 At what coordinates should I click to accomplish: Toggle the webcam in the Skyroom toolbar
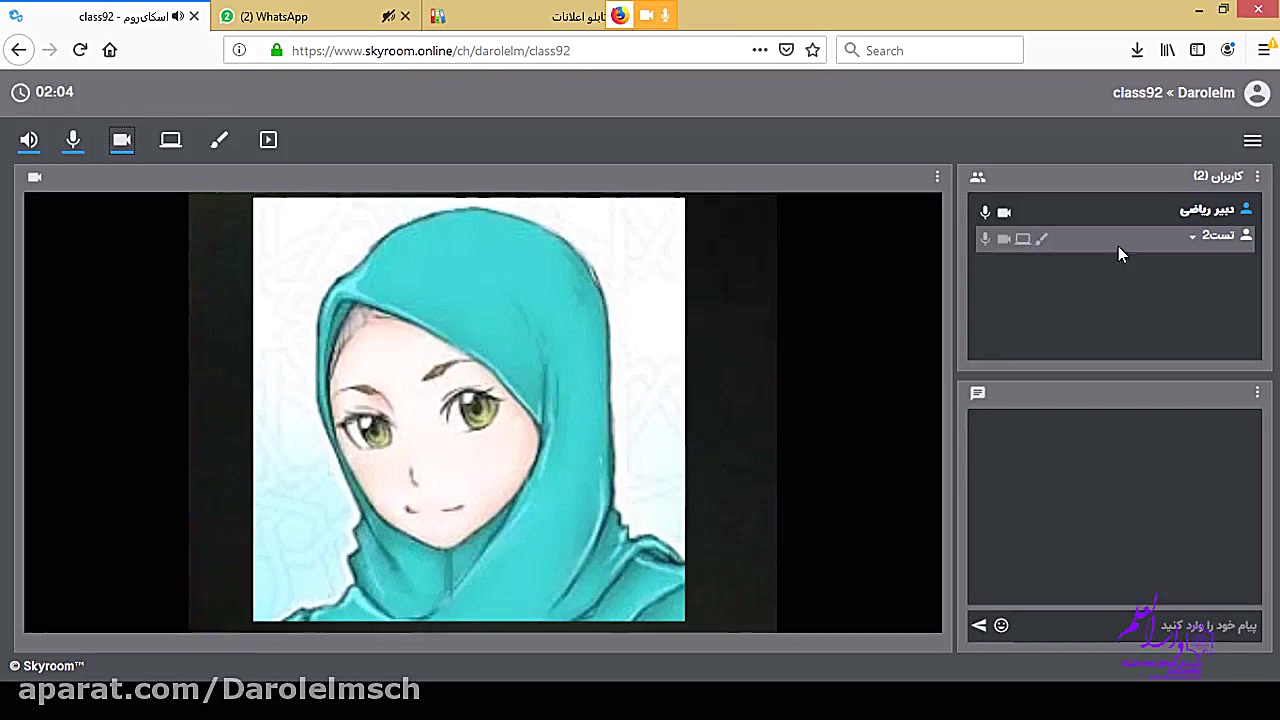tap(122, 140)
